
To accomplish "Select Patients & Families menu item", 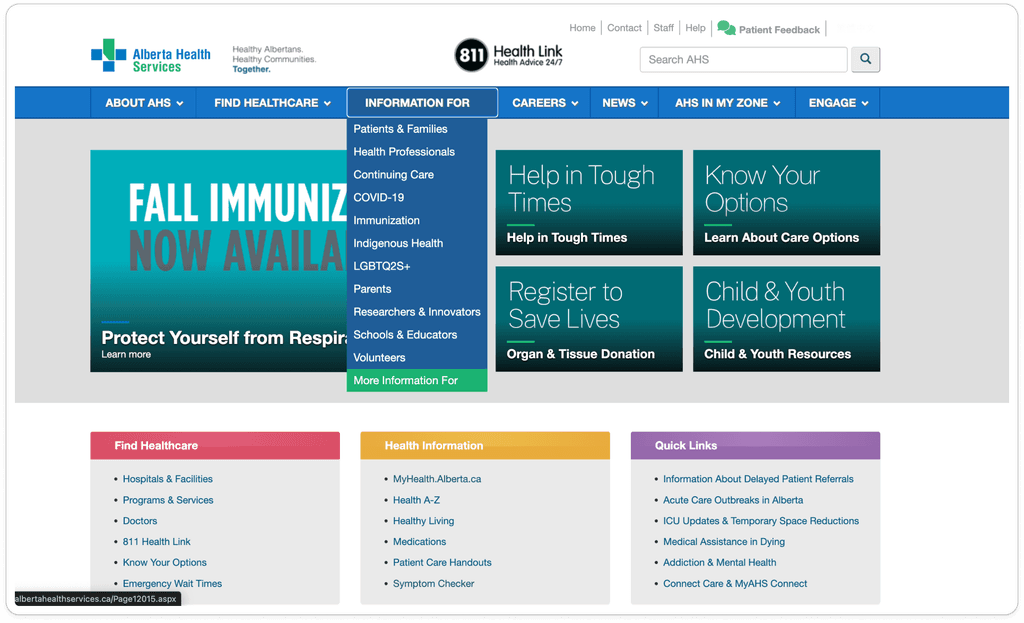I will [x=417, y=129].
